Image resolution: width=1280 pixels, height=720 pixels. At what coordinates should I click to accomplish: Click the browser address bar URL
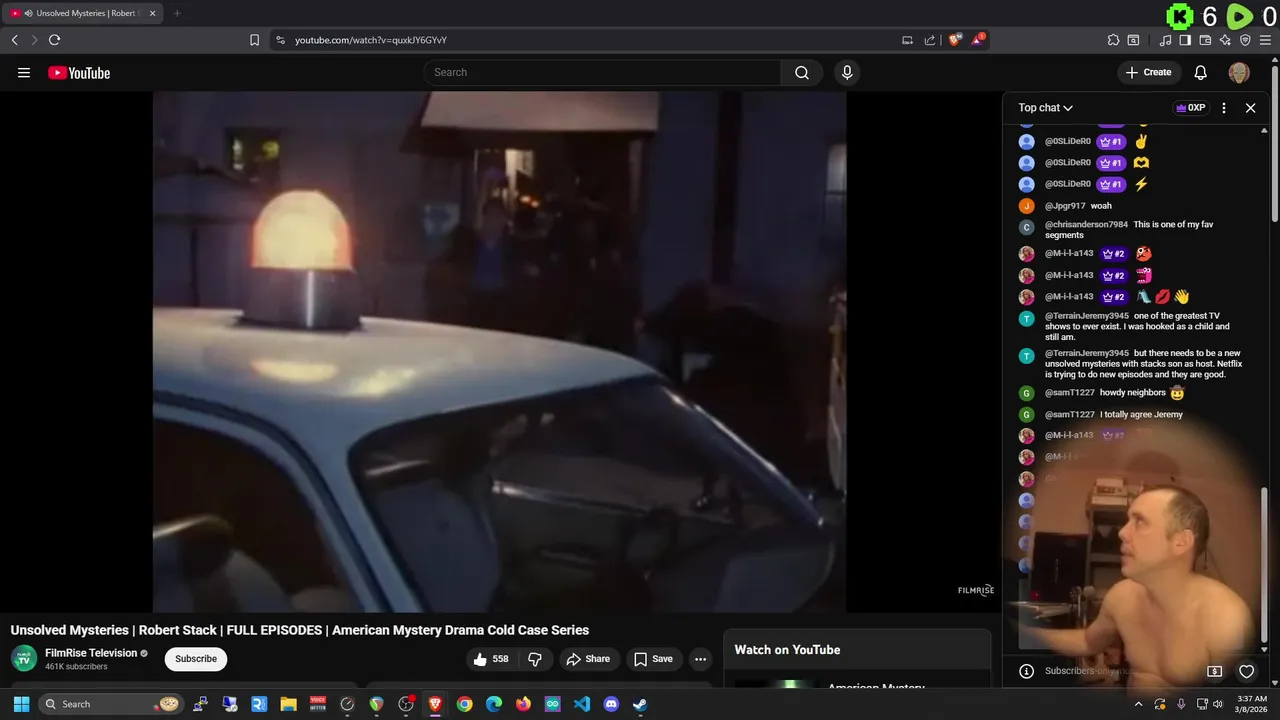[371, 40]
